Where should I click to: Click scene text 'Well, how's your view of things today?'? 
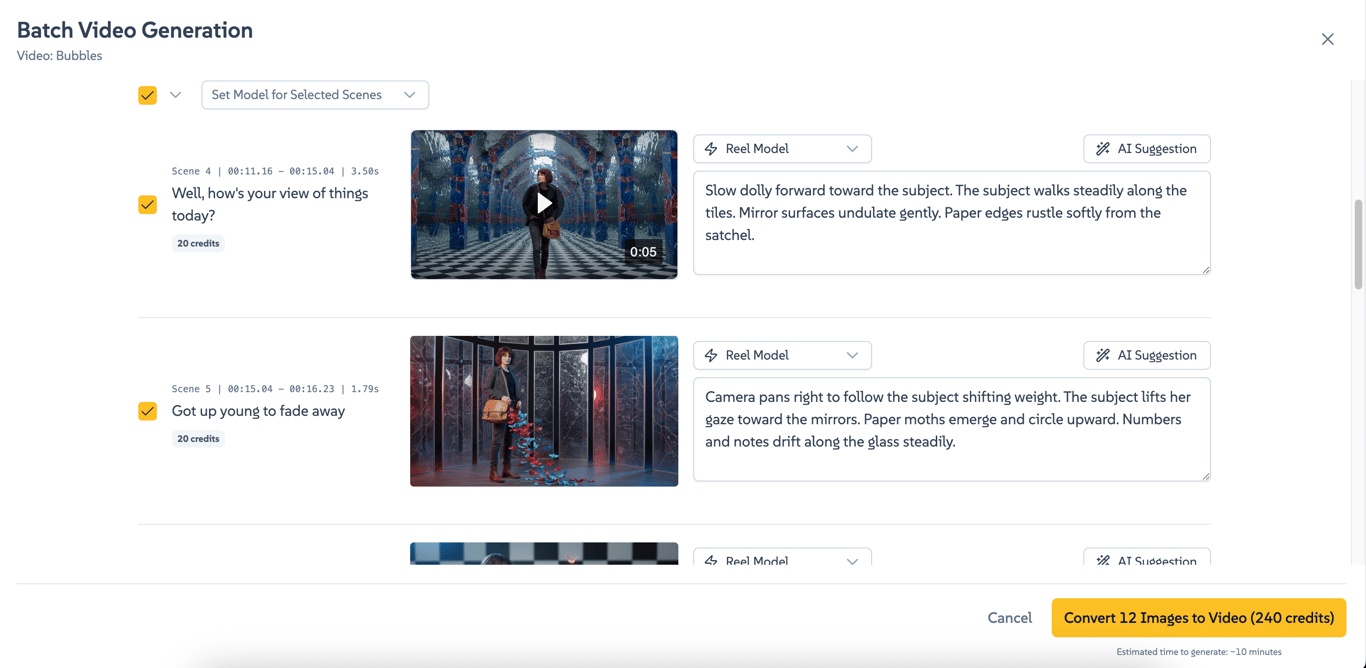[270, 204]
